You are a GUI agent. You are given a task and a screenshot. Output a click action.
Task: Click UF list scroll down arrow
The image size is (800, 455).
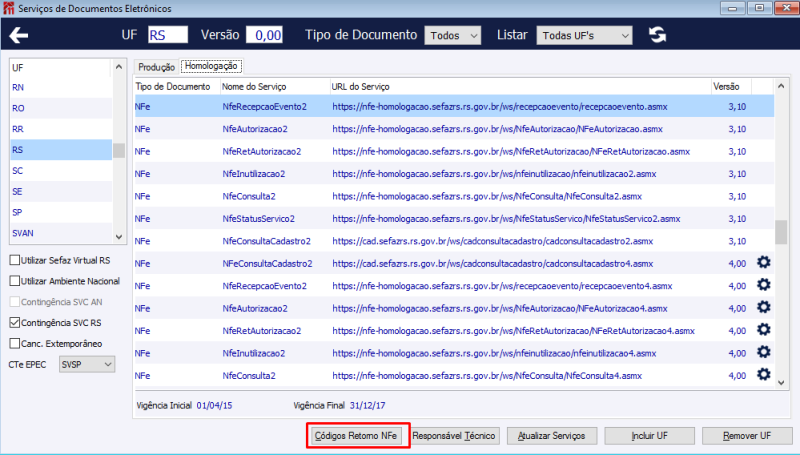coord(119,237)
